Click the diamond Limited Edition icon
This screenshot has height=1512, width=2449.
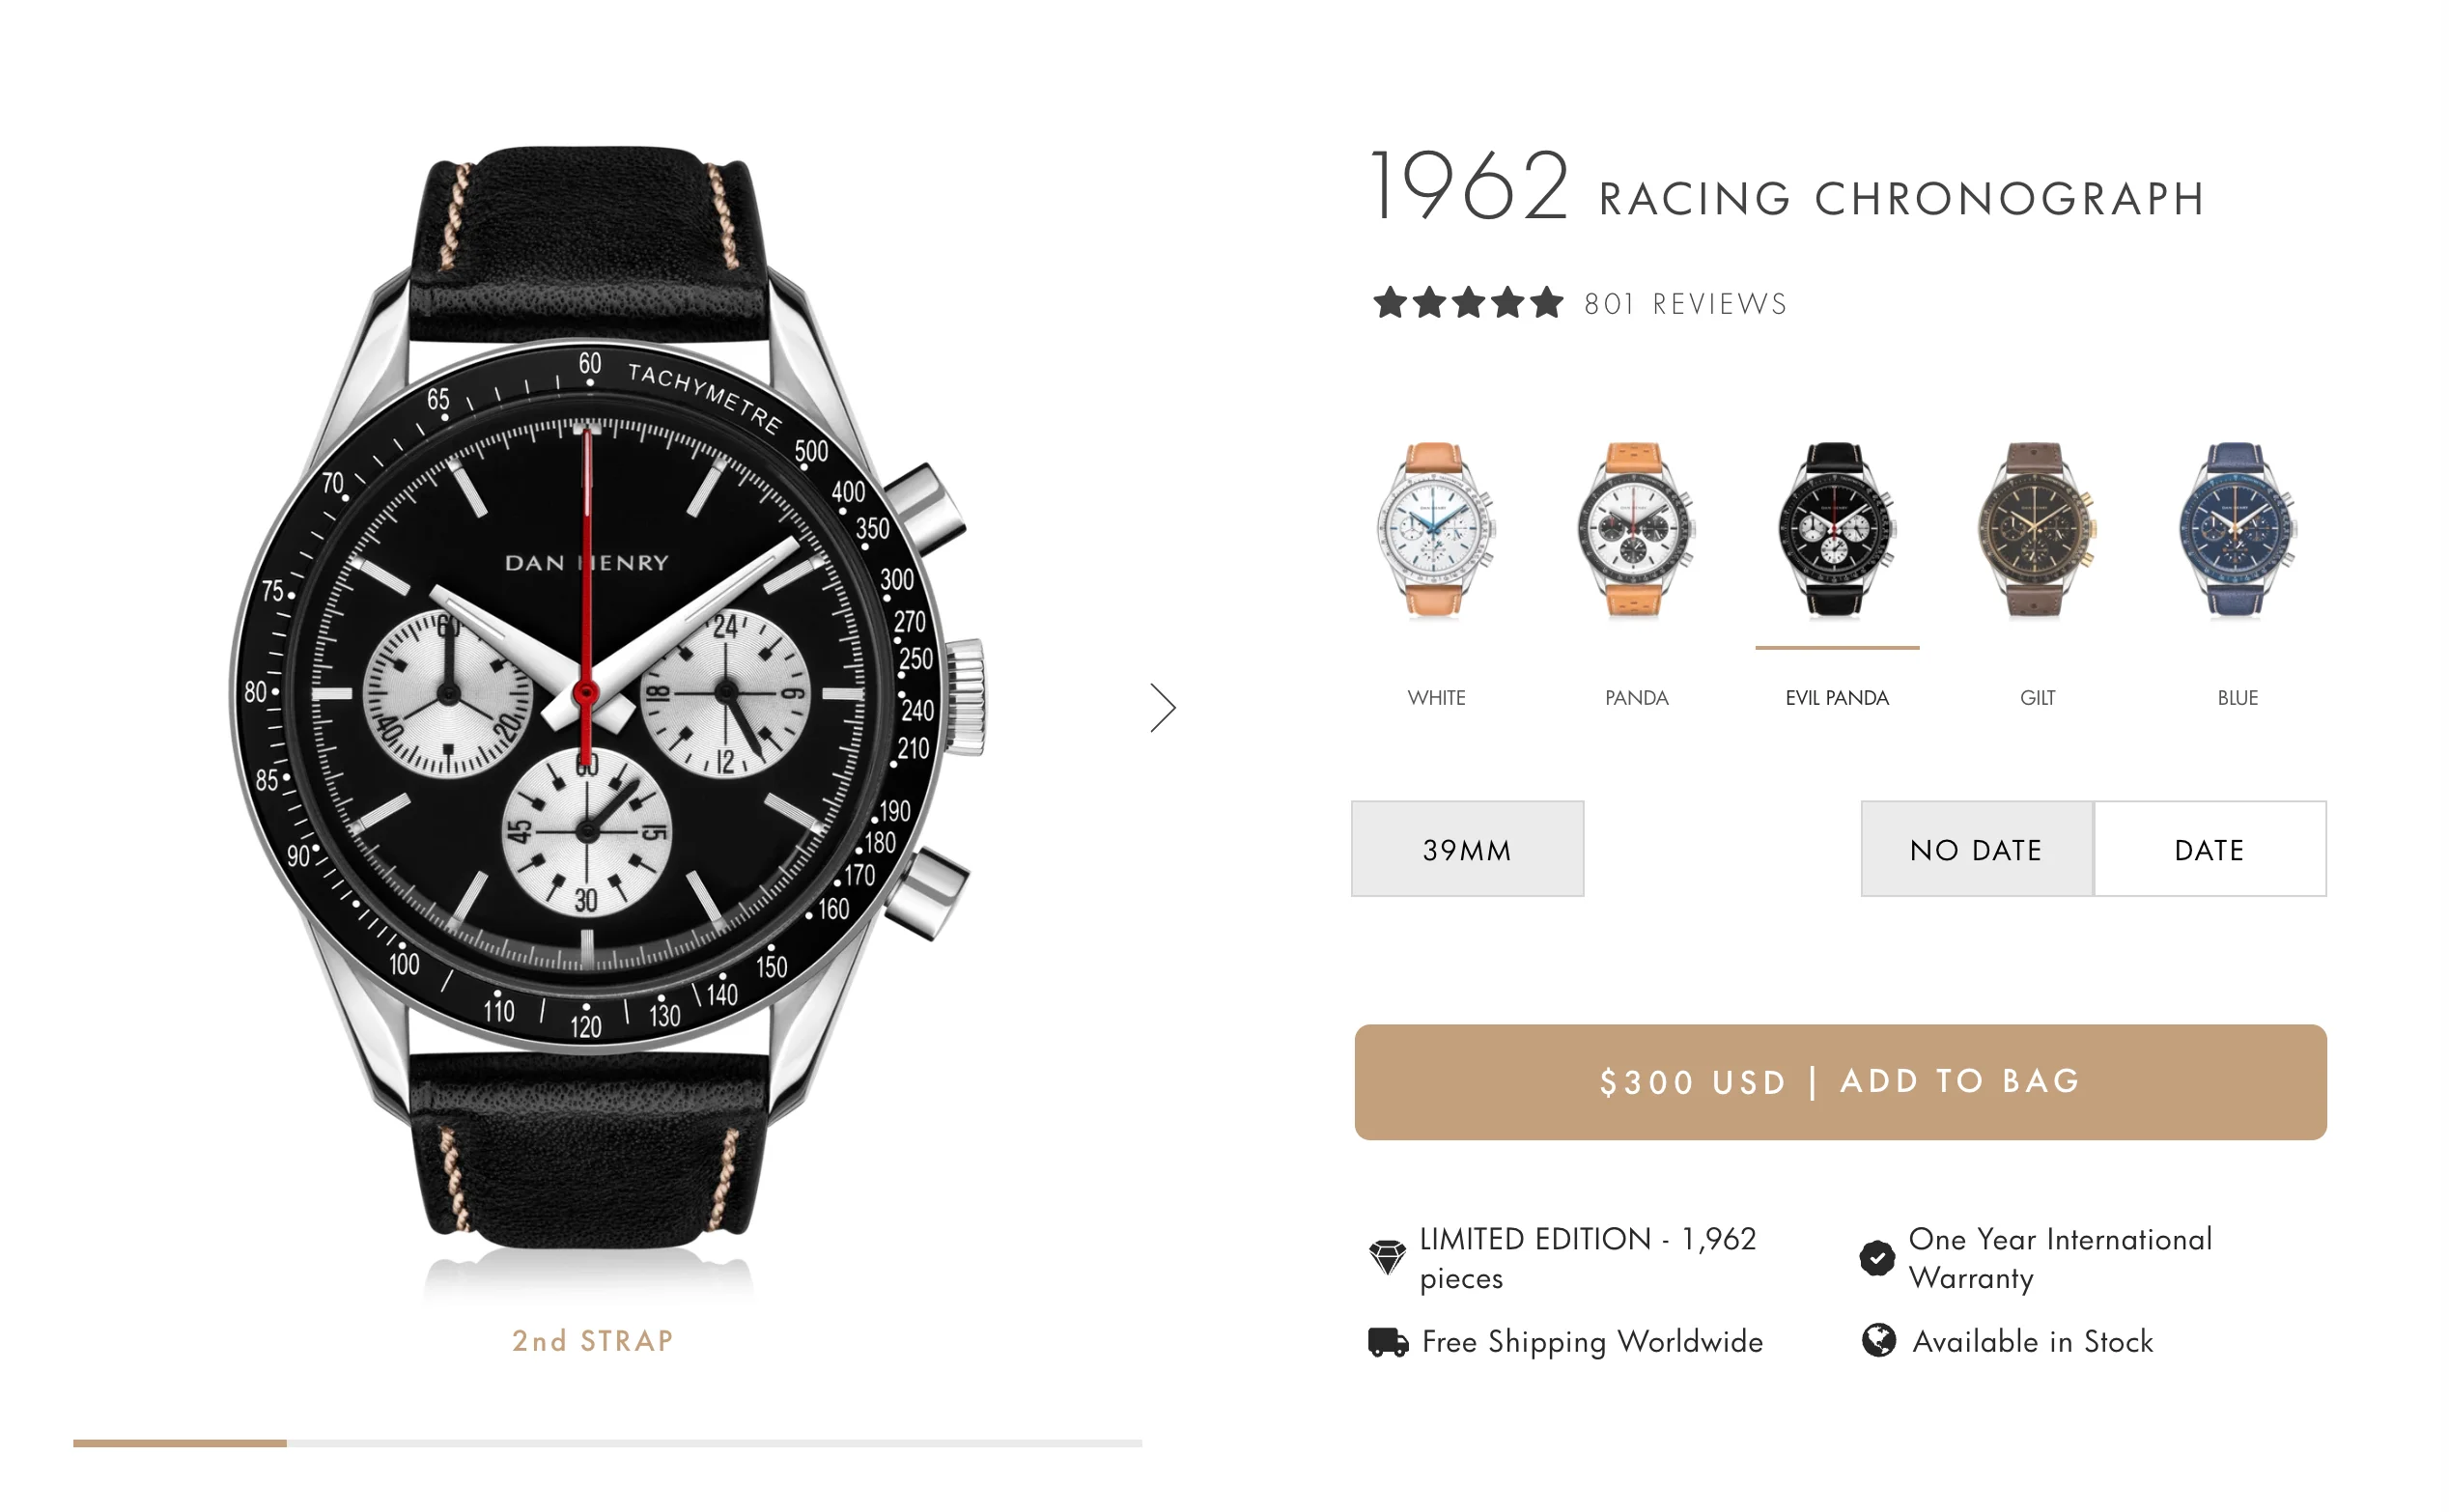1387,1257
